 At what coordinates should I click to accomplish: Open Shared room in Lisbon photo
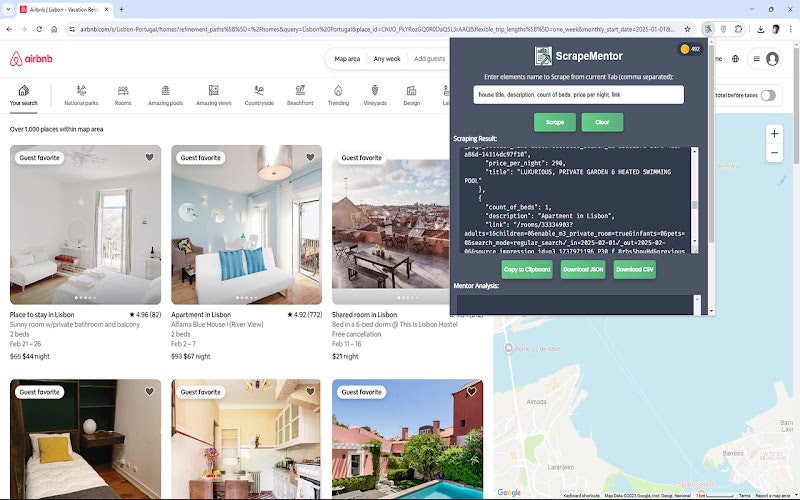point(390,224)
